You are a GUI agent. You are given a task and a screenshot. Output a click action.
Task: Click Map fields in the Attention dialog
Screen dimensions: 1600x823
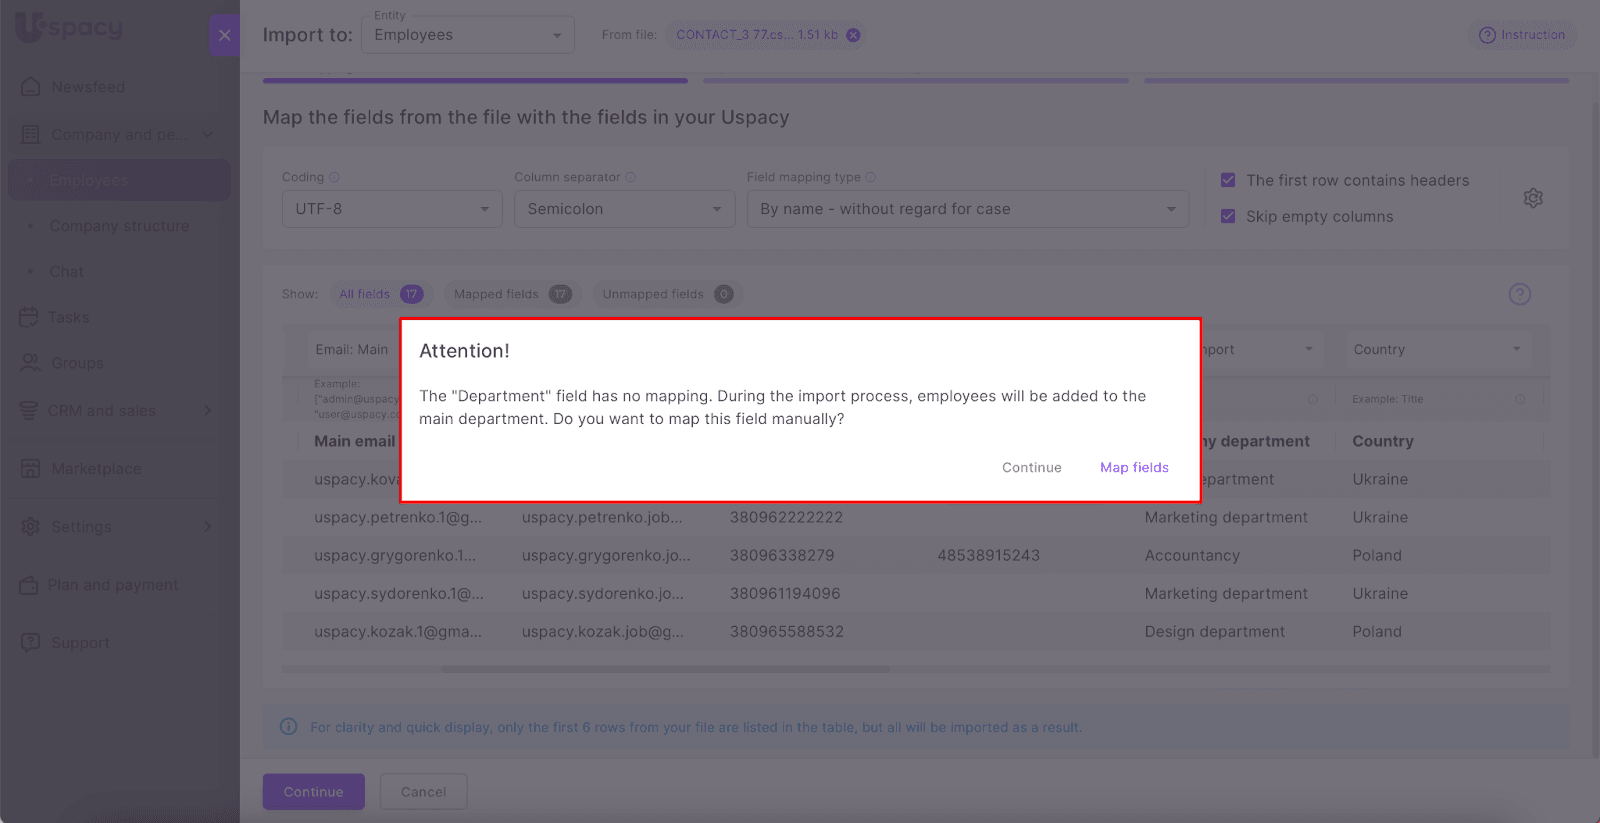(x=1133, y=467)
